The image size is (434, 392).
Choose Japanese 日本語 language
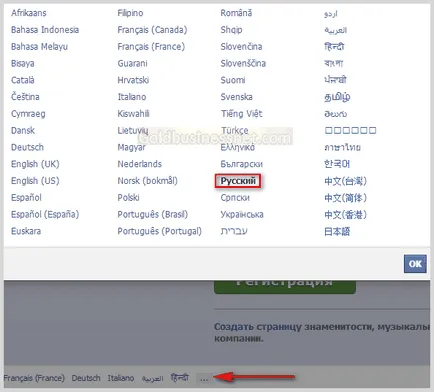coord(337,231)
